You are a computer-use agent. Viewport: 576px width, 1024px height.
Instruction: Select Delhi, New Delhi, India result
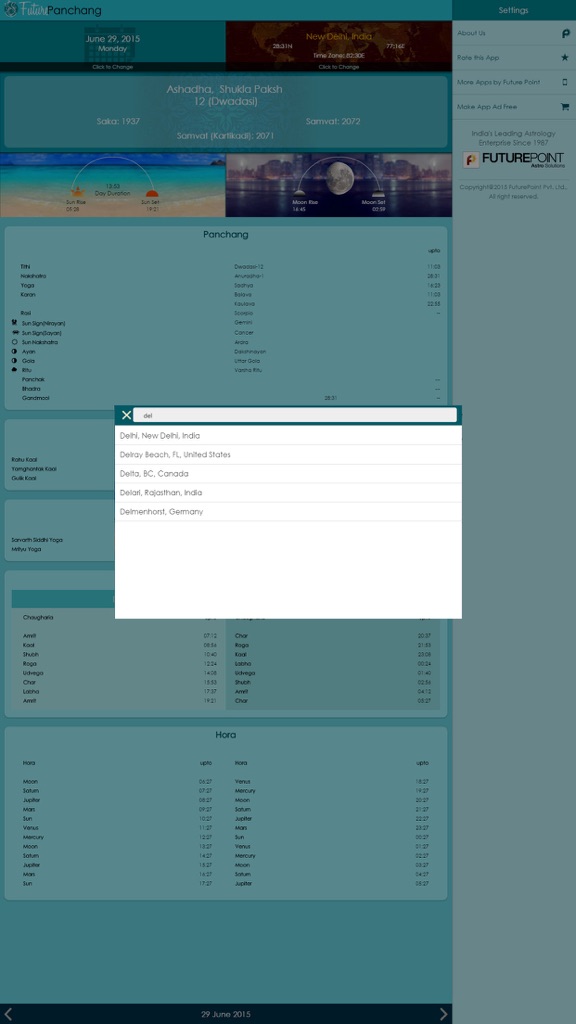pyautogui.click(x=288, y=436)
